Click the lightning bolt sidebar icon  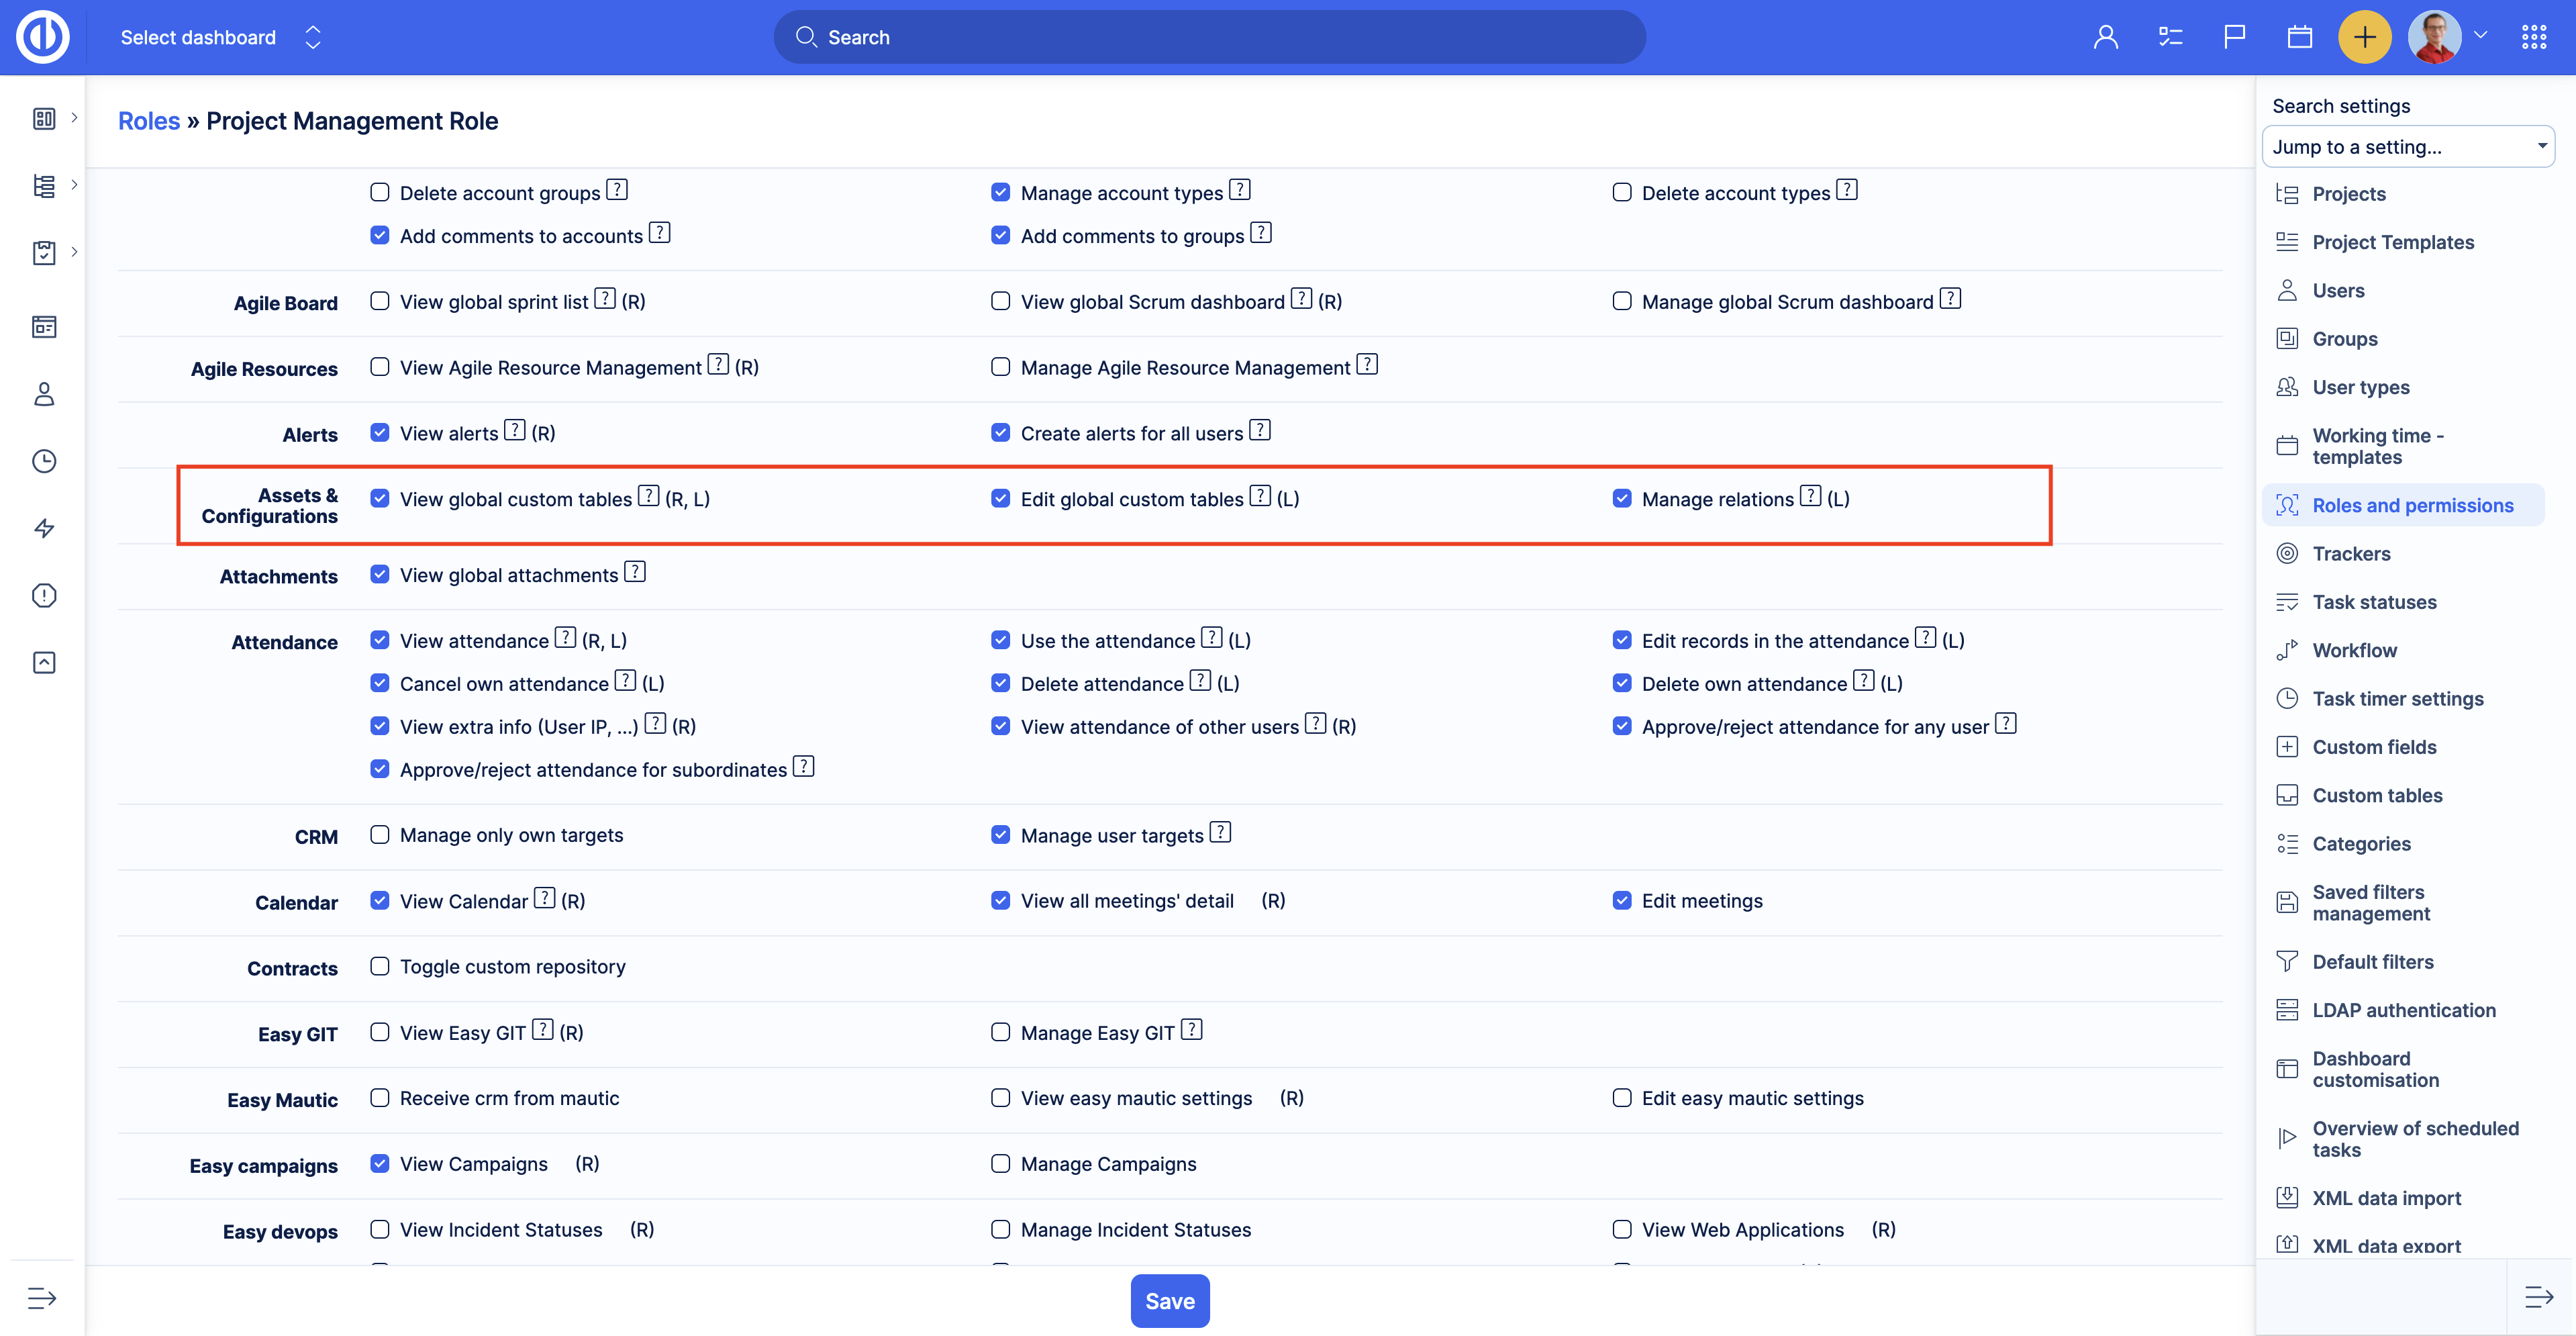44,528
